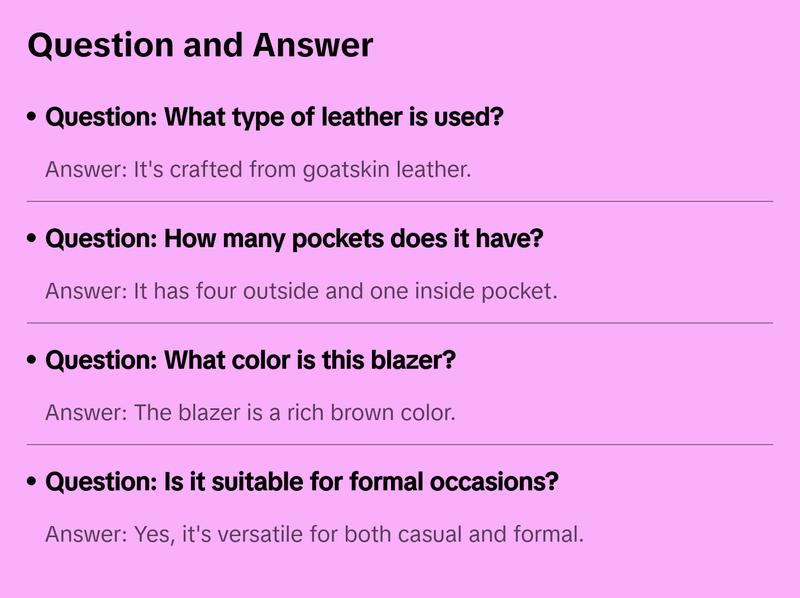Click the divider below the brown color answer
This screenshot has width=800, height=598.
click(x=400, y=444)
